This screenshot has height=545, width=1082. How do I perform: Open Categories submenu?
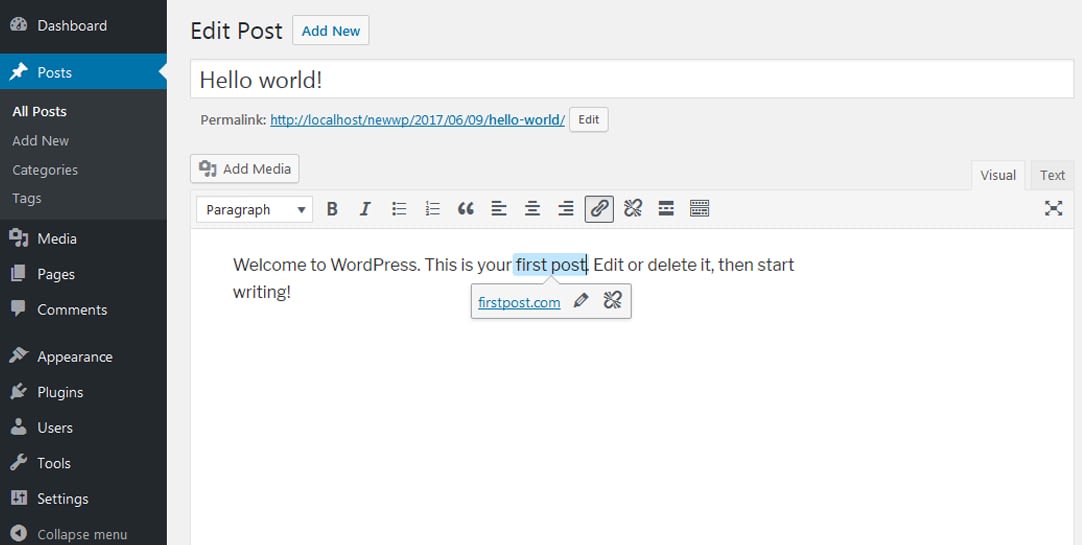tap(45, 170)
